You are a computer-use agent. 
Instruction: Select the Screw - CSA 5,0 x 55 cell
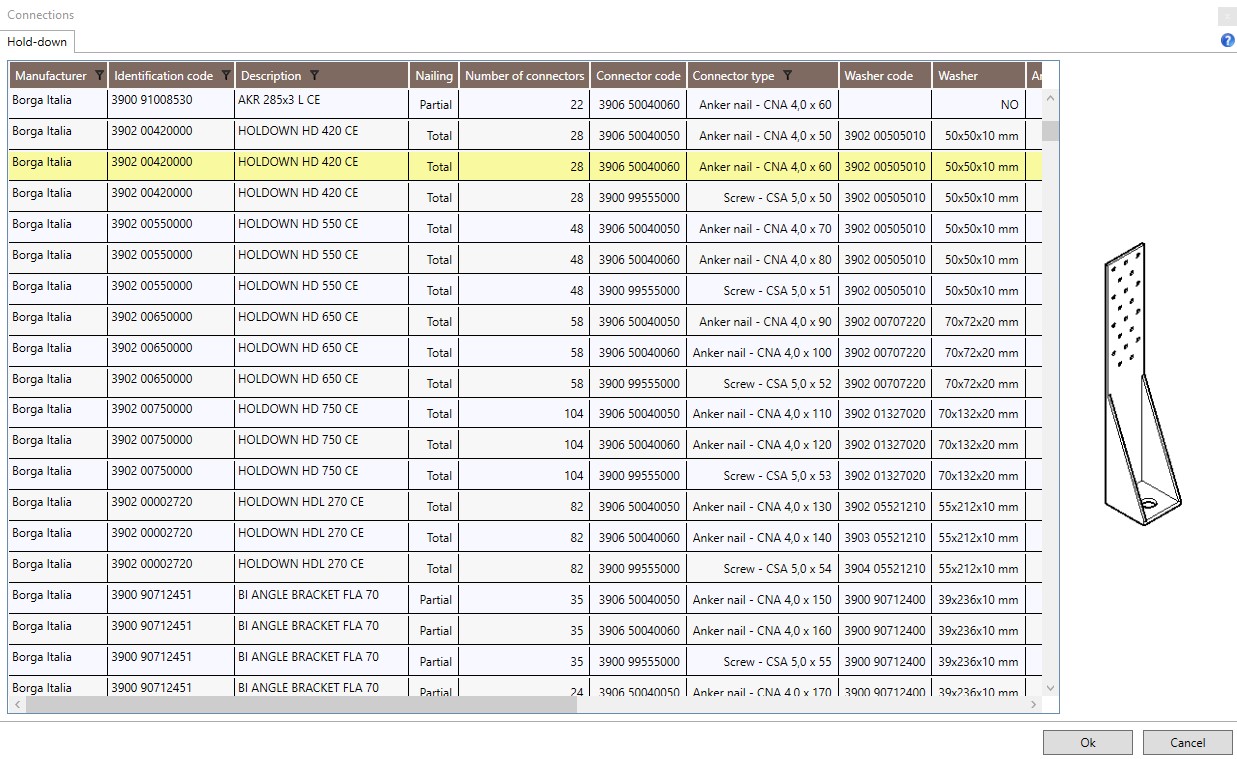point(763,661)
